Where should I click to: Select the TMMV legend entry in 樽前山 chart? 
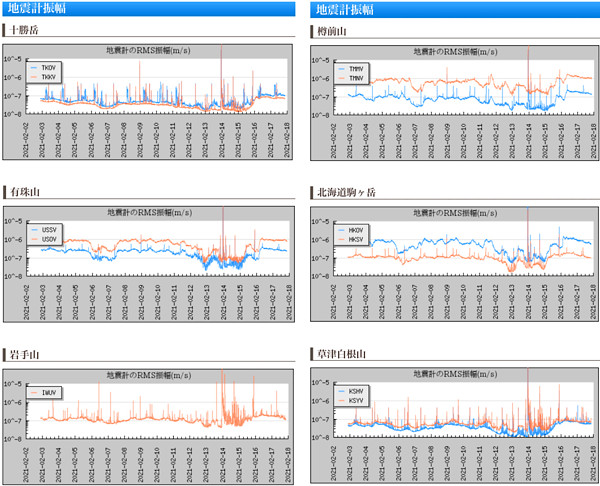(x=353, y=68)
